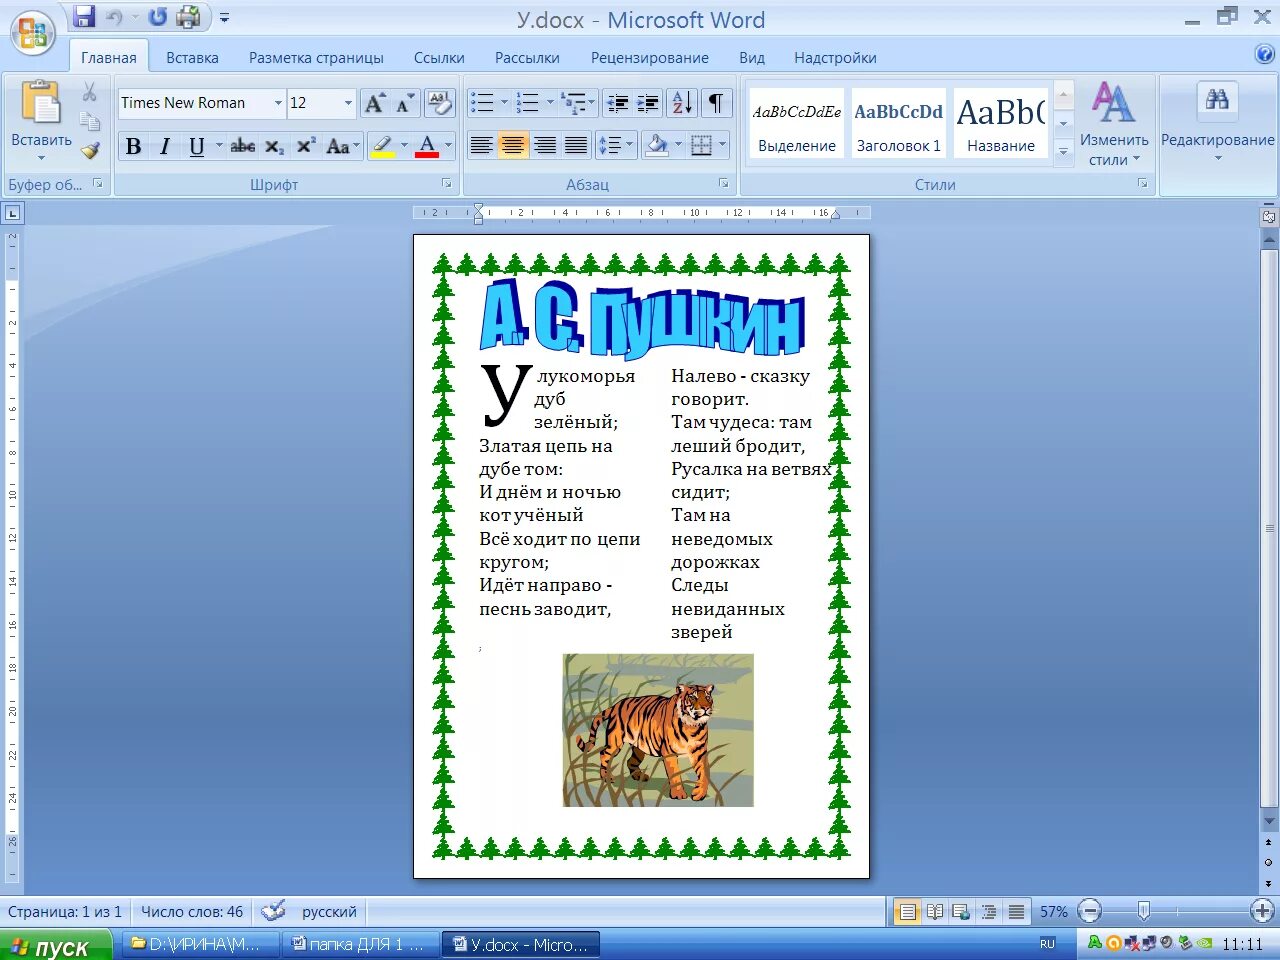Screen dimensions: 1280x960
Task: Toggle italic formatting
Action: pos(165,147)
